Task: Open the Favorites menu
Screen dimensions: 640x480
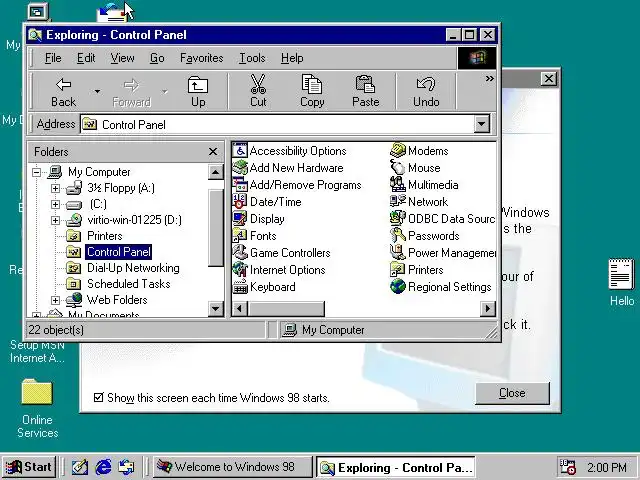Action: pyautogui.click(x=202, y=58)
